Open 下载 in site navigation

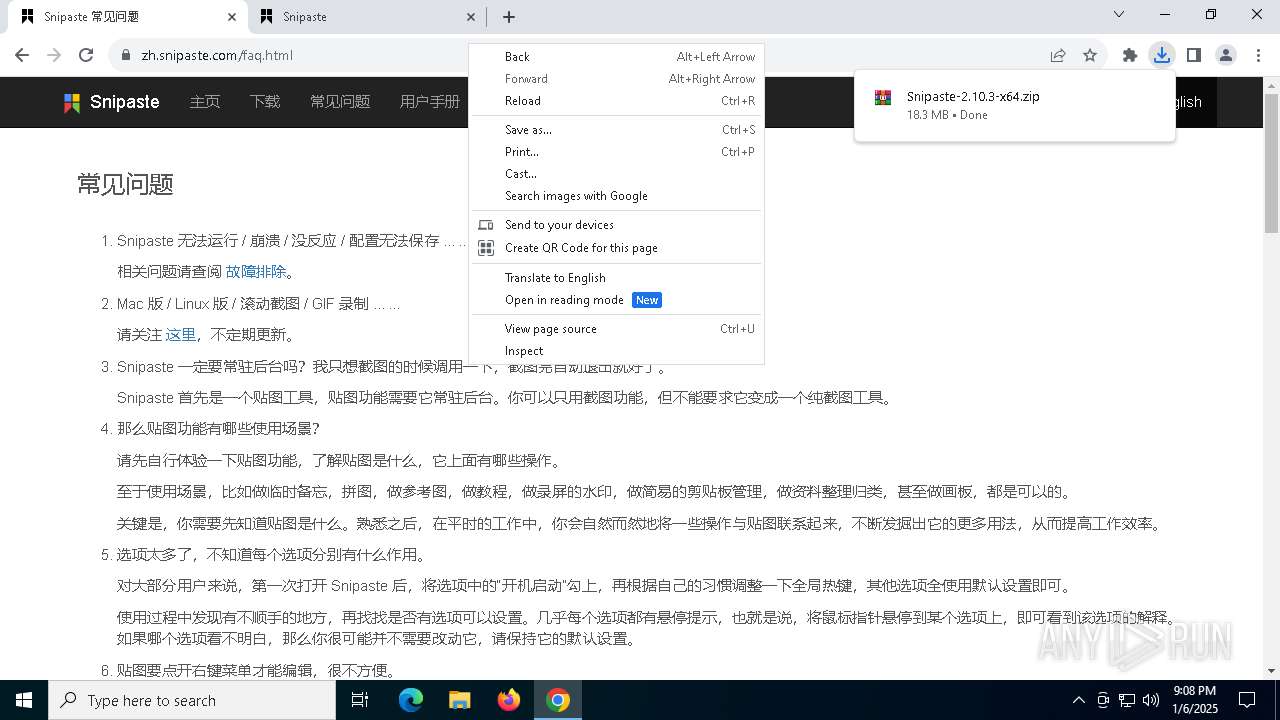[x=265, y=102]
